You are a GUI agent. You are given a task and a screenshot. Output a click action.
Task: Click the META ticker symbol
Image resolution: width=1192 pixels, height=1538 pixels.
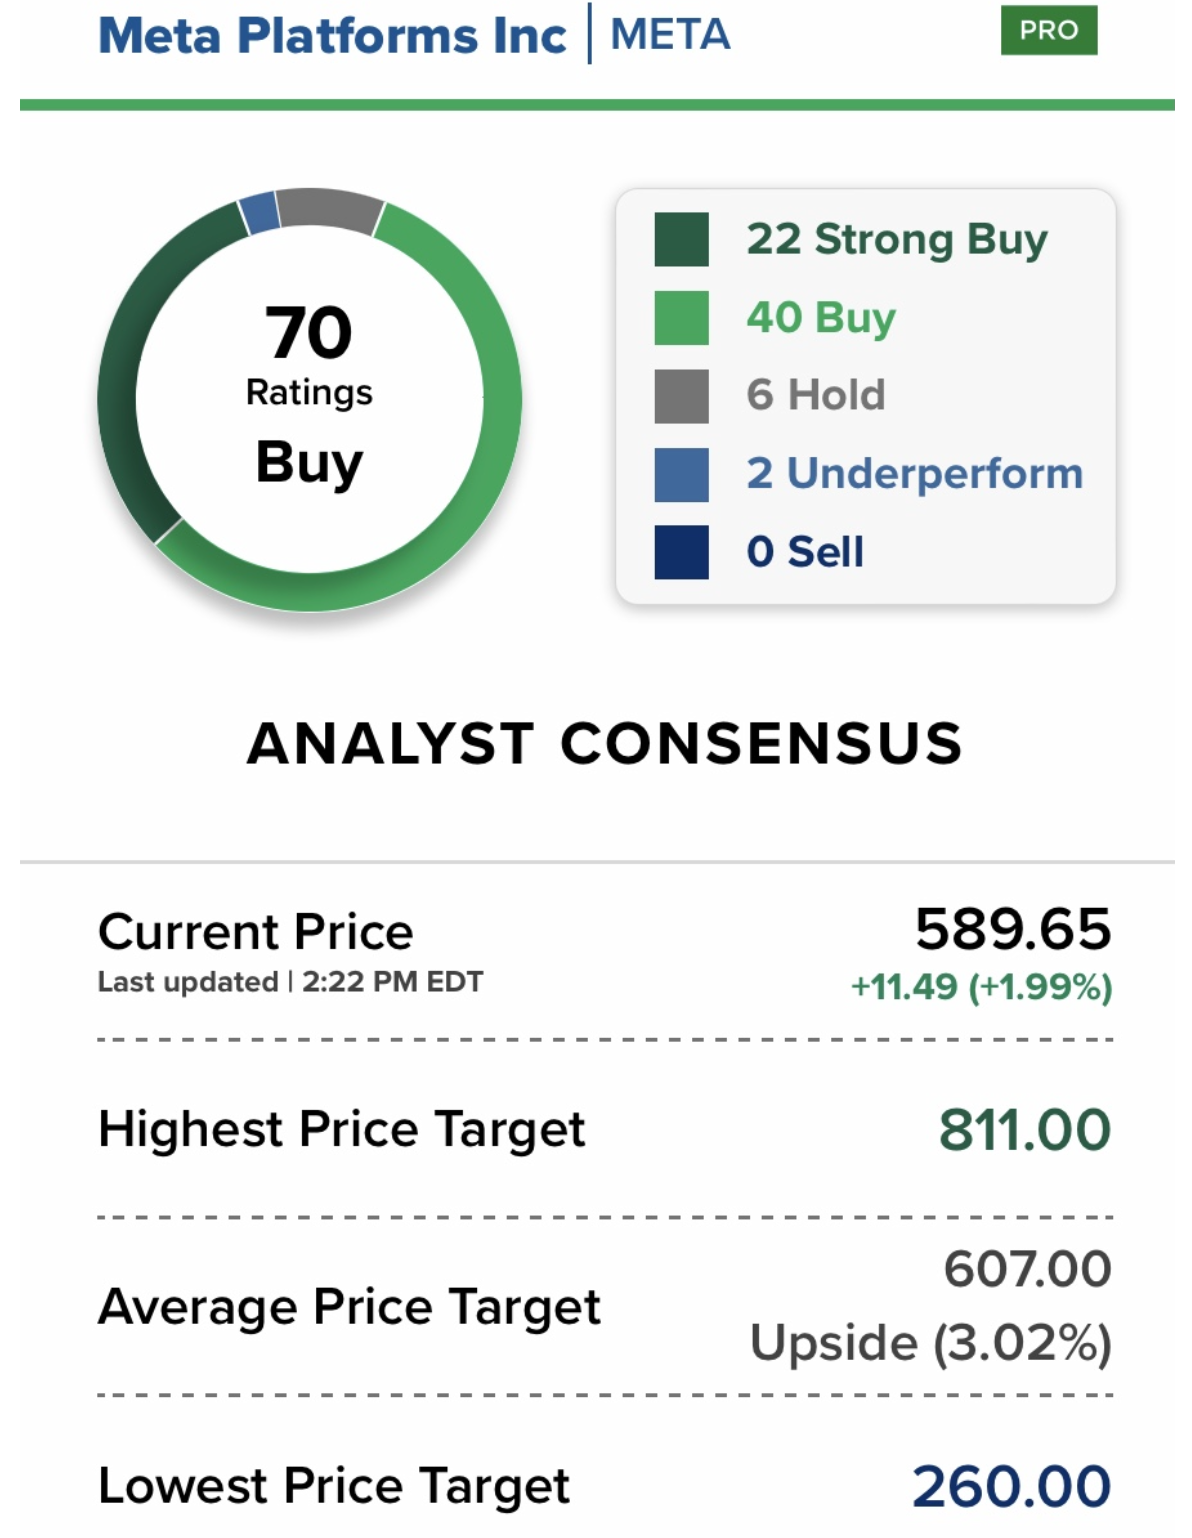[670, 35]
